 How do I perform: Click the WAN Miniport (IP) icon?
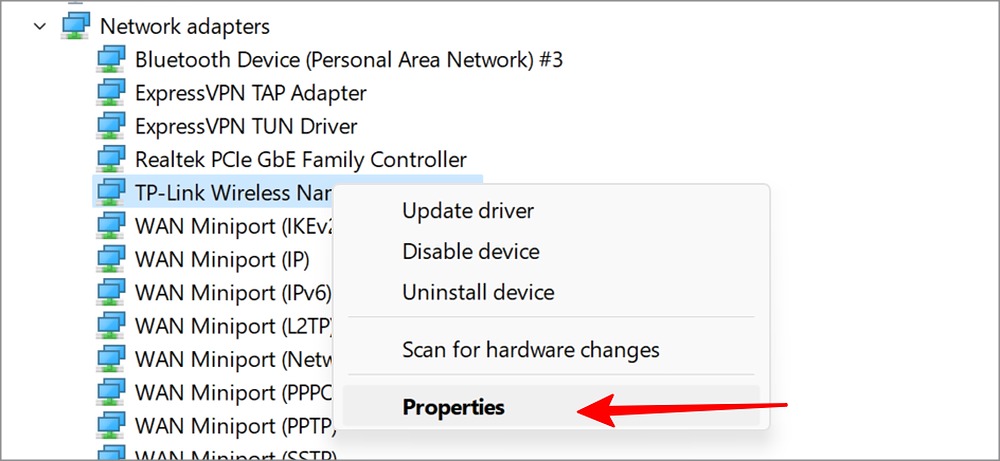[x=109, y=259]
